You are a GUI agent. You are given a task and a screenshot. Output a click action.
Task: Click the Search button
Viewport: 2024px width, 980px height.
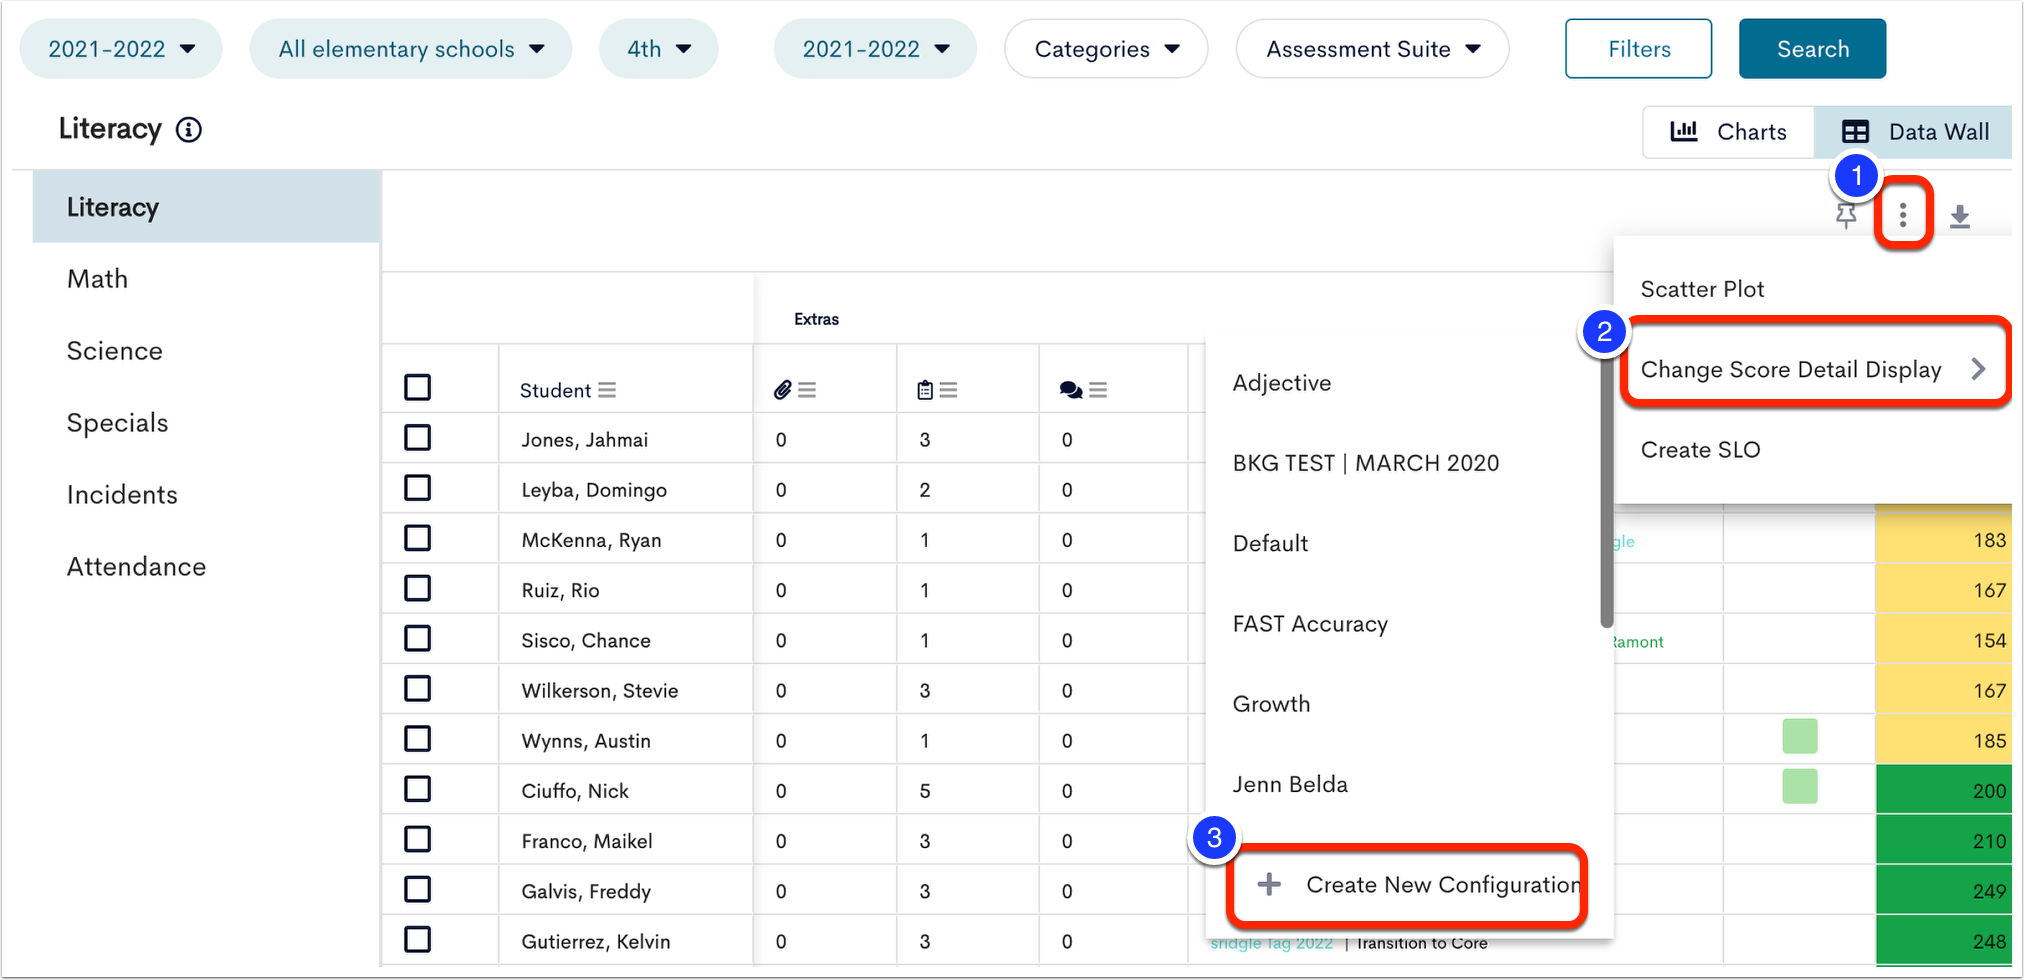tap(1813, 49)
